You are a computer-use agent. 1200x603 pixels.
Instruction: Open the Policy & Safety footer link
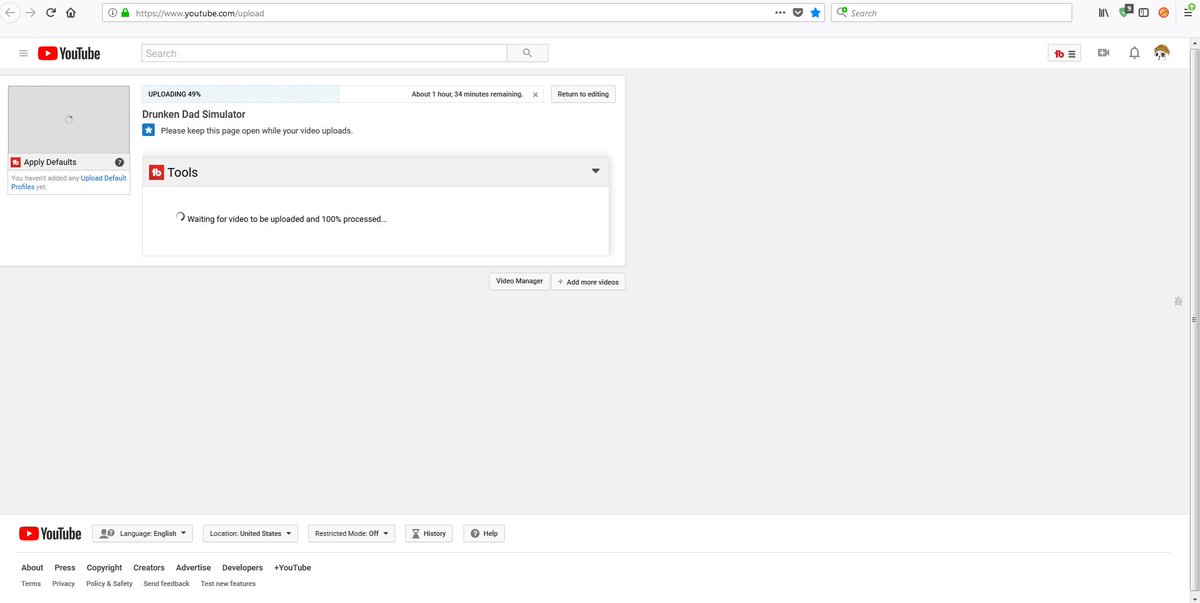click(x=109, y=584)
